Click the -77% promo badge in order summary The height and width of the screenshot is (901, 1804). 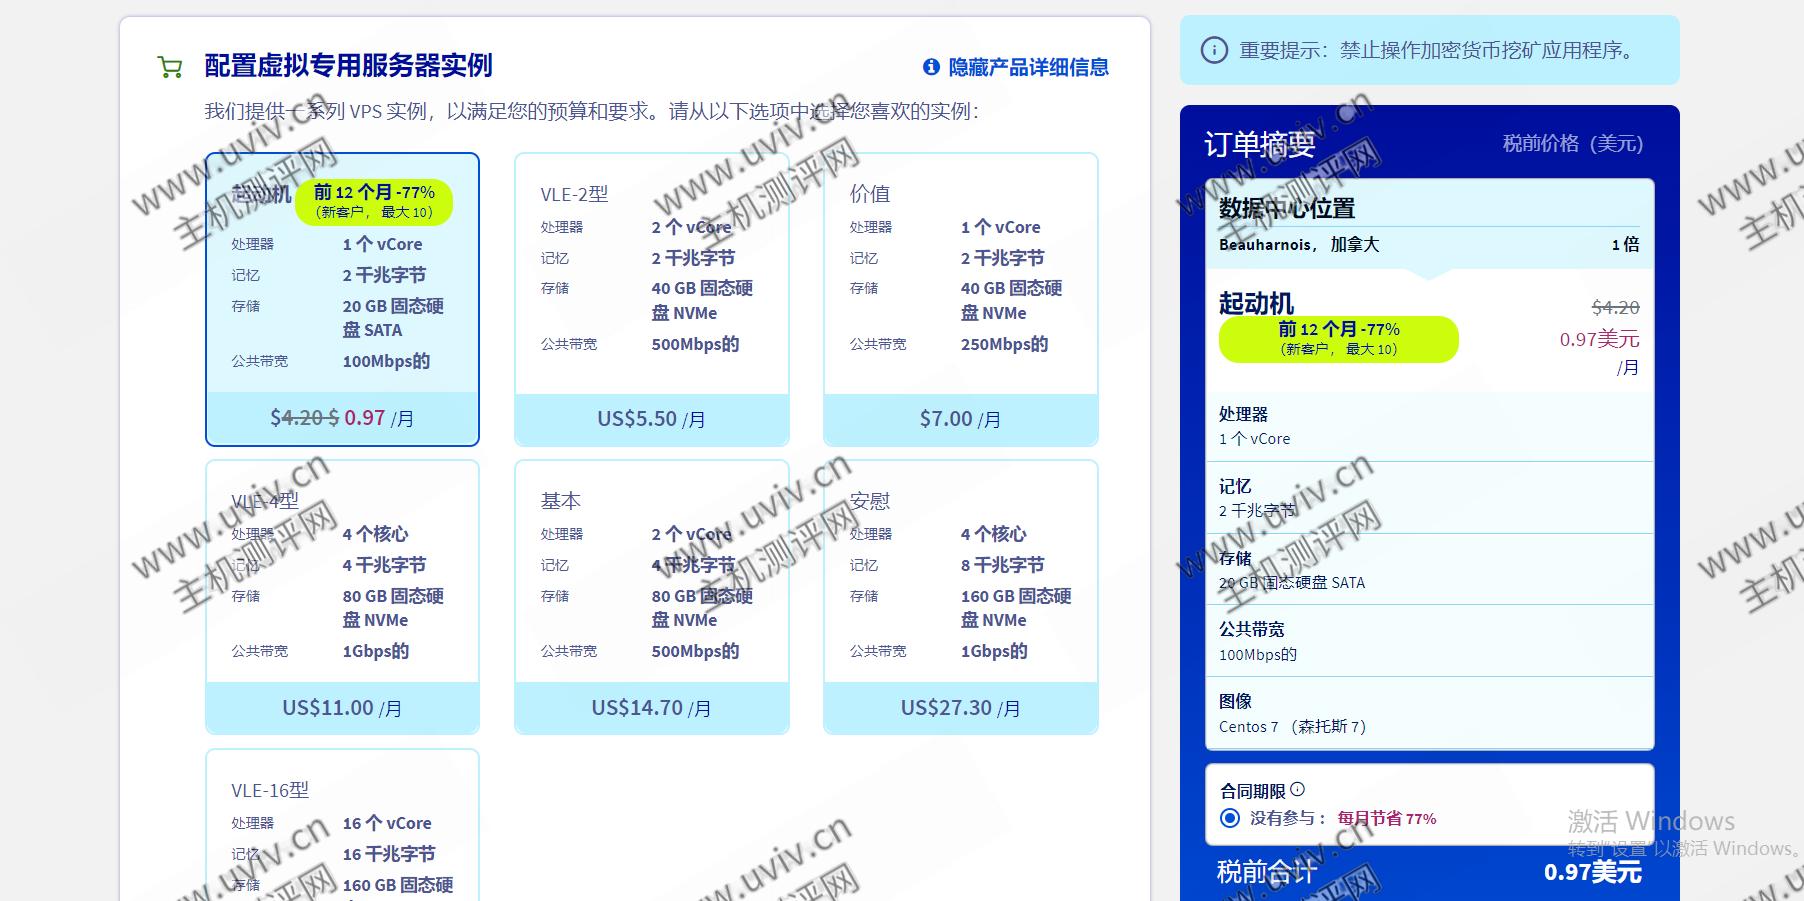(x=1338, y=339)
